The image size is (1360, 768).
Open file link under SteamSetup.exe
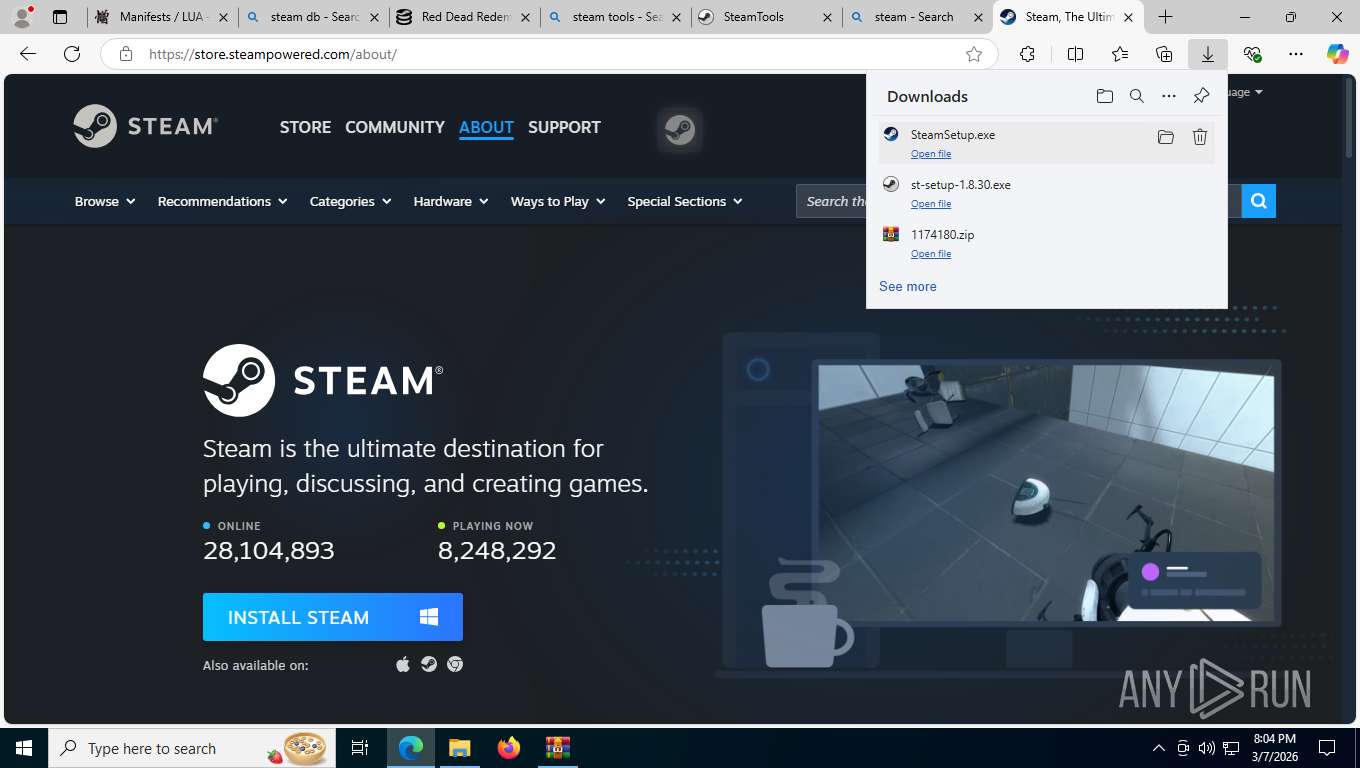point(931,154)
